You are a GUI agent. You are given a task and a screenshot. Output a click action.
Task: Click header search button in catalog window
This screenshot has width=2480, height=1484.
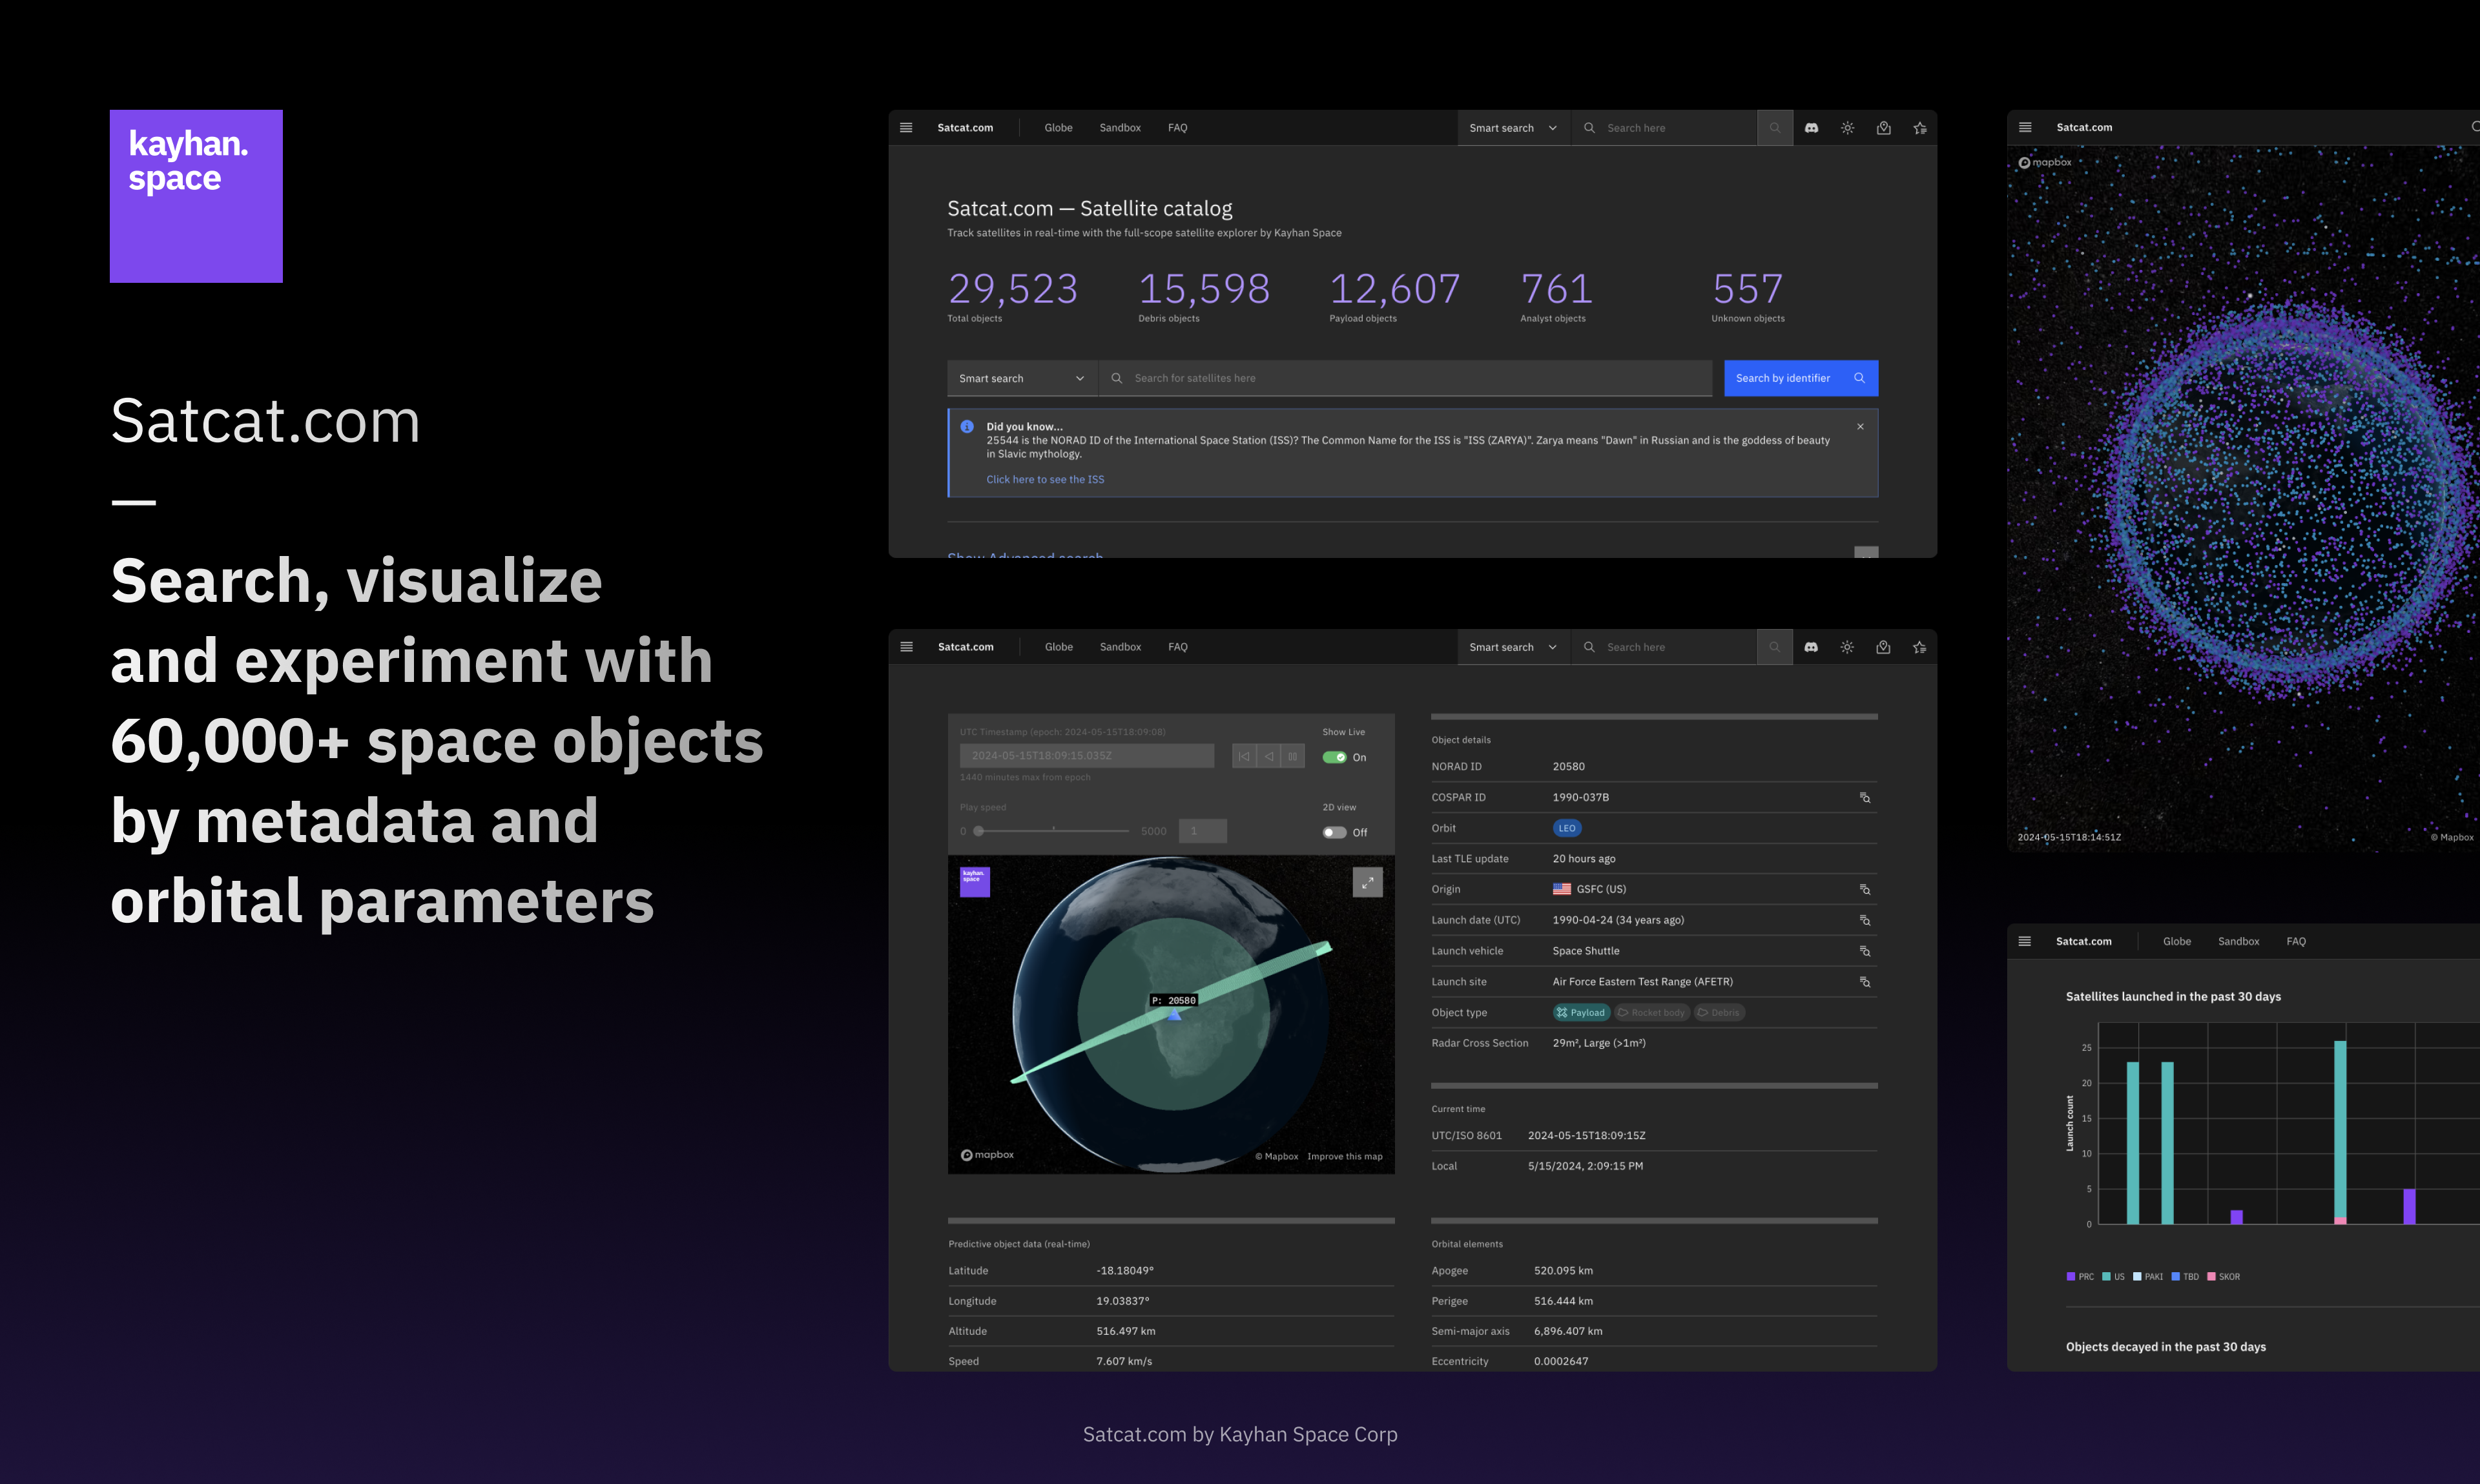(1775, 128)
